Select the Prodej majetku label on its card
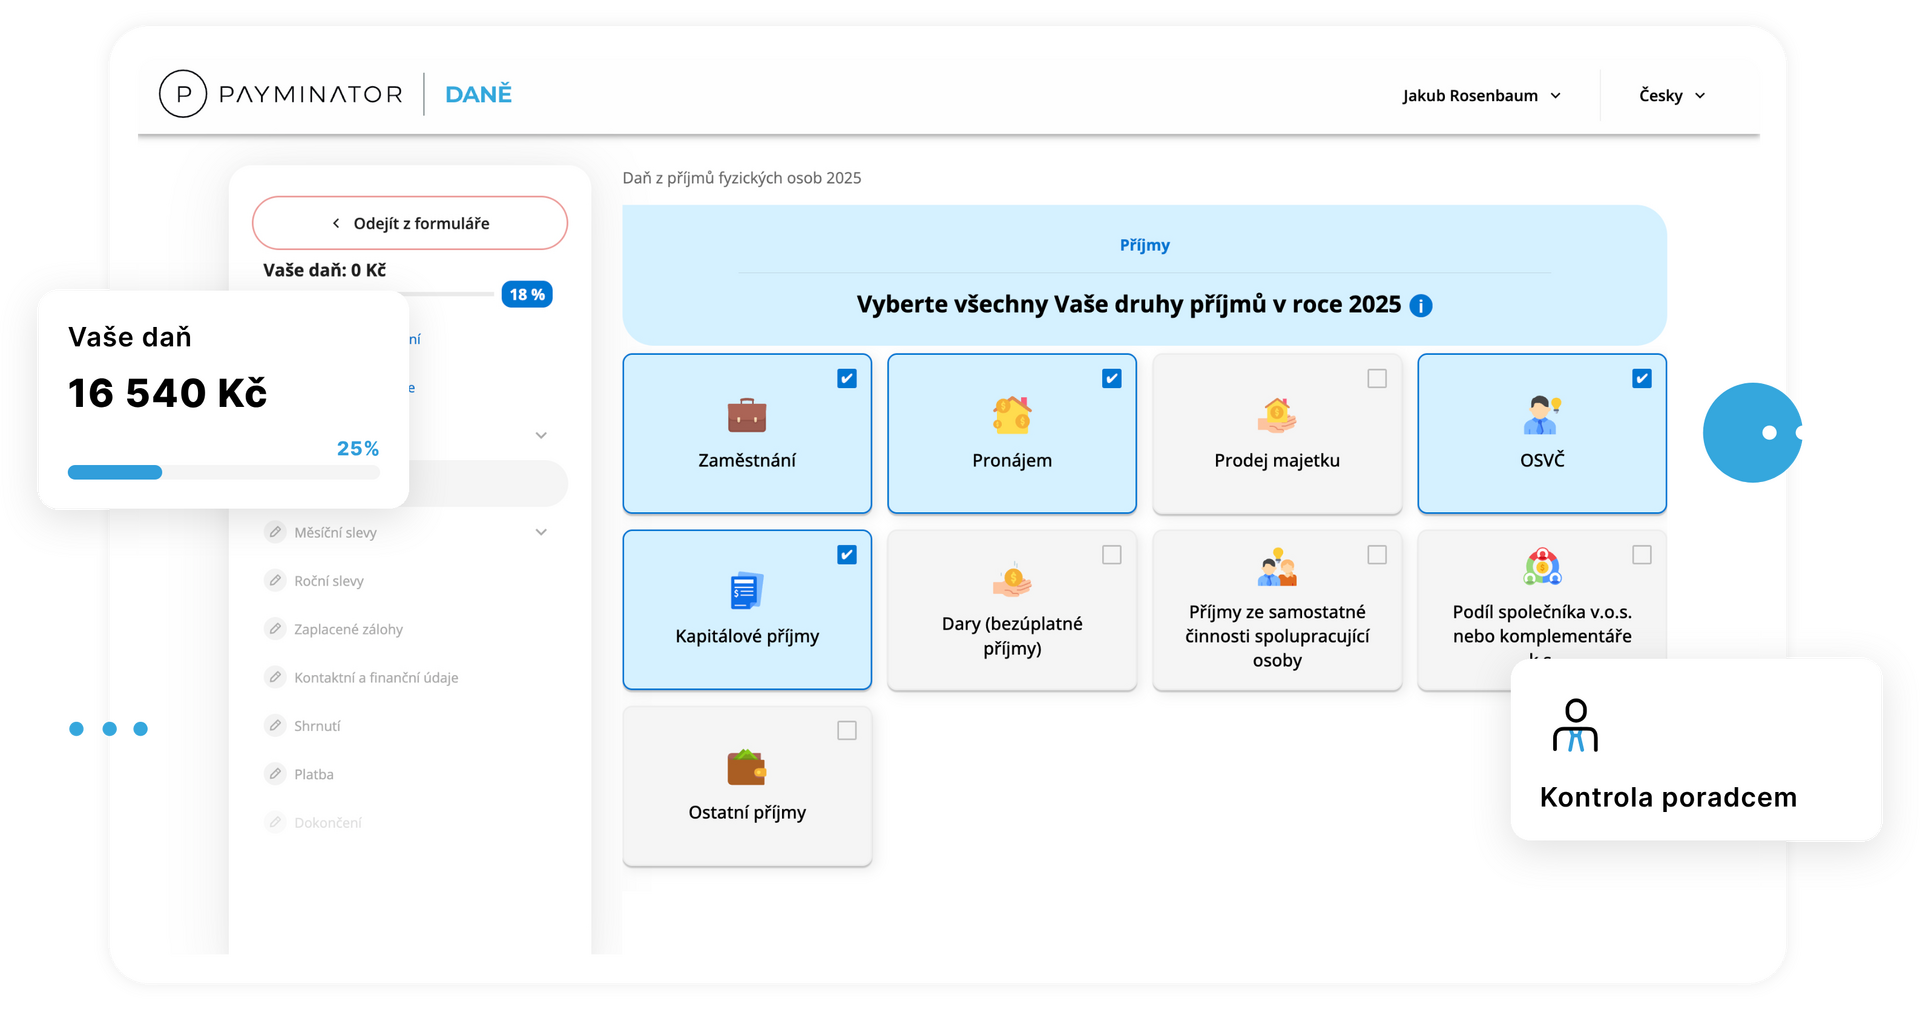Image resolution: width=1920 pixels, height=1010 pixels. 1277,460
